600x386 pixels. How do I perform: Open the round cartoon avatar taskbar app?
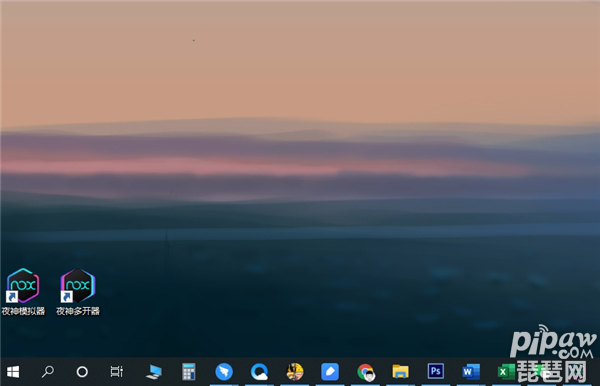pos(295,371)
